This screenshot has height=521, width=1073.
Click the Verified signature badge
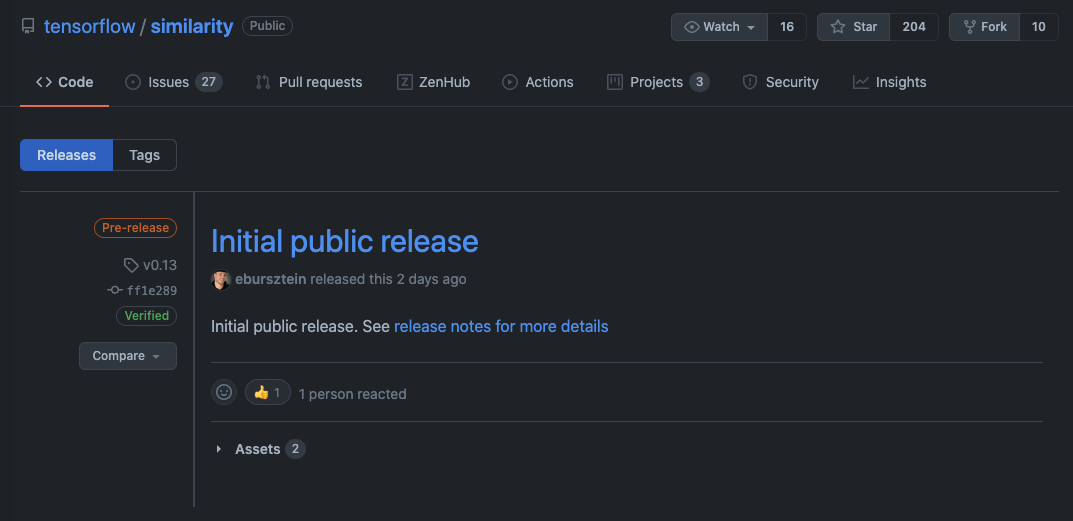pyautogui.click(x=146, y=316)
